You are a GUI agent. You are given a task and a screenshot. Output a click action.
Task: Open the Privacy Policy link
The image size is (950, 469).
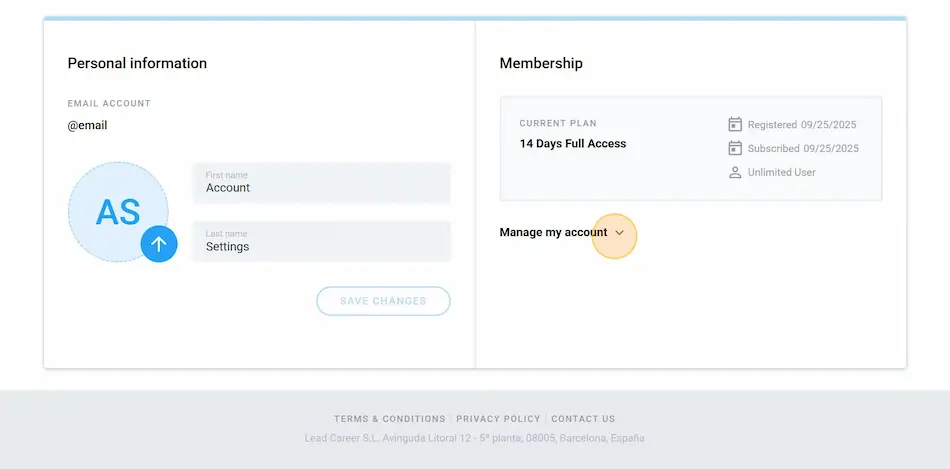(498, 419)
